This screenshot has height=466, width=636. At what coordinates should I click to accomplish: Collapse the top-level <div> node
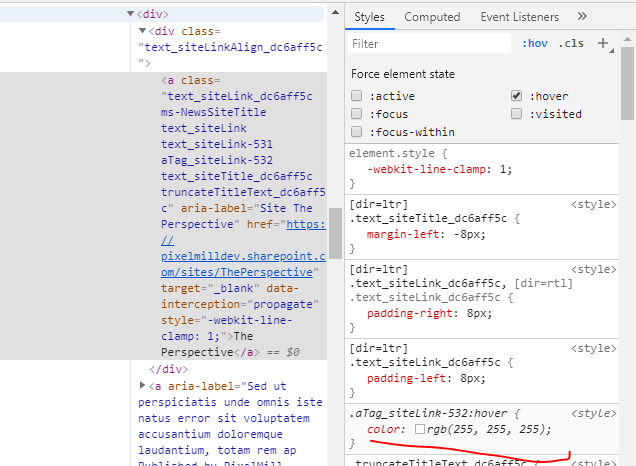[130, 14]
